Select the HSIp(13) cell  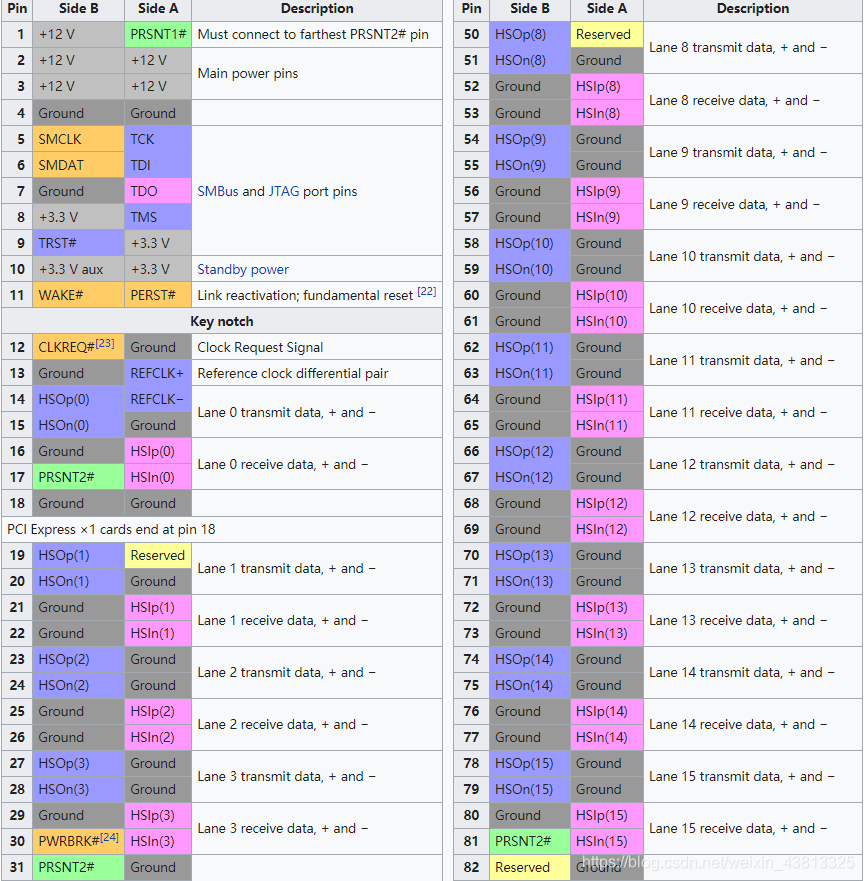[x=607, y=607]
